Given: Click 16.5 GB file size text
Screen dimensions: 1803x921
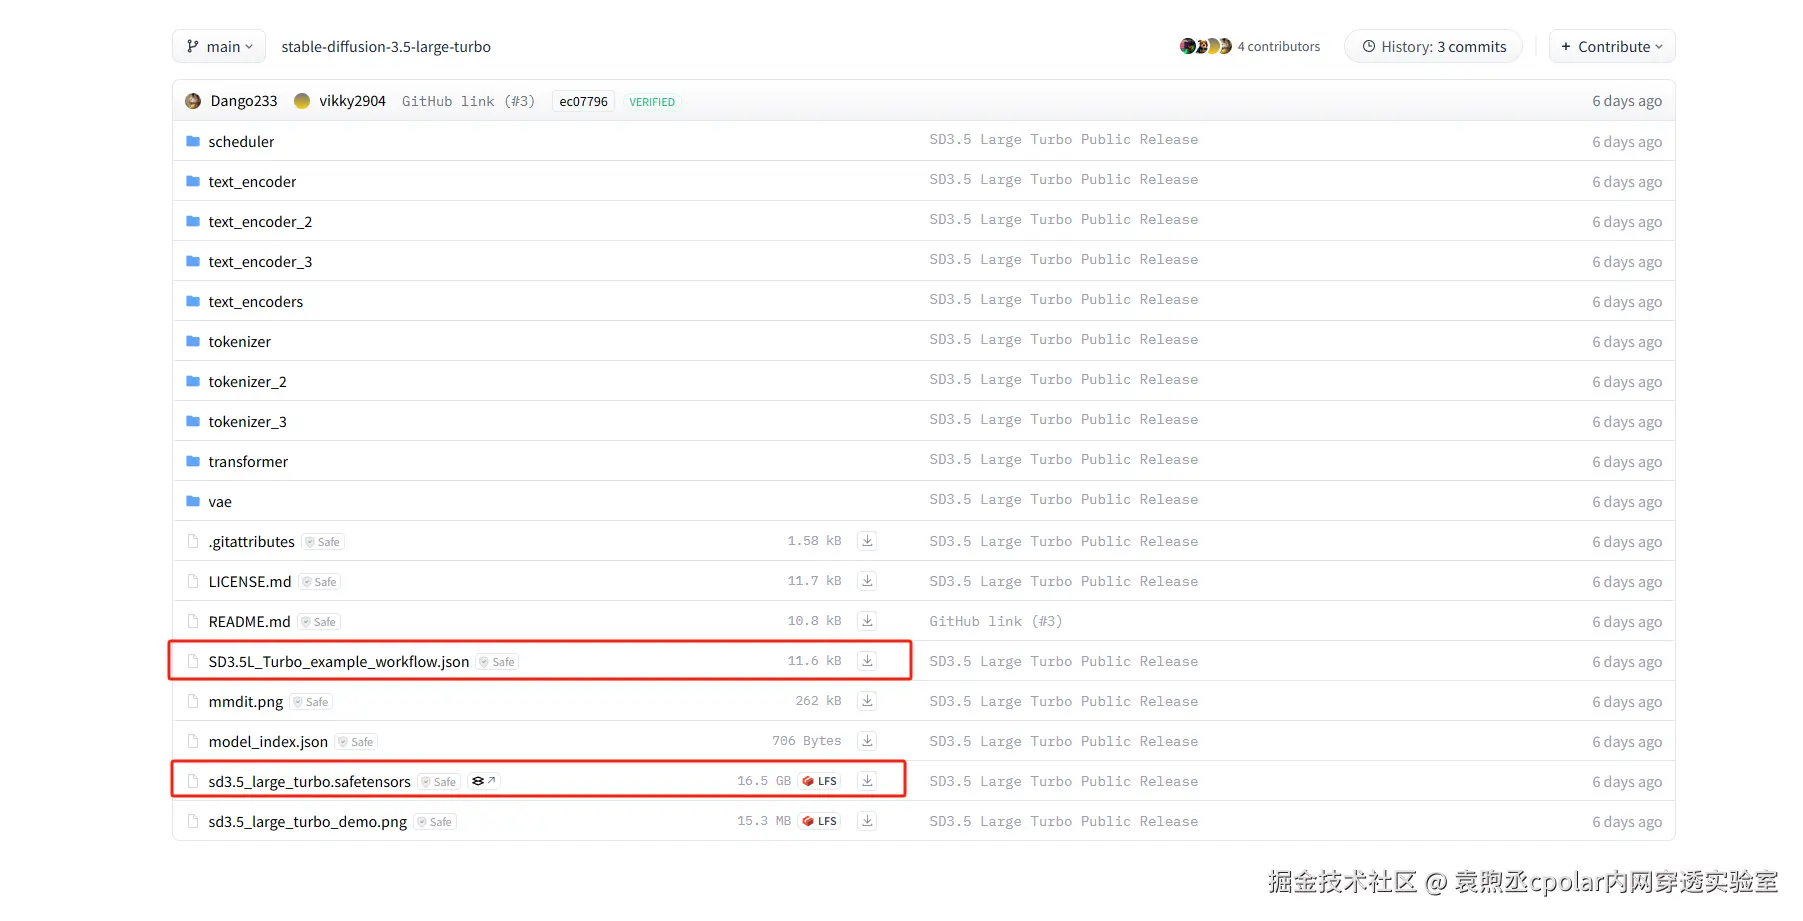Looking at the screenshot, I should (x=764, y=781).
